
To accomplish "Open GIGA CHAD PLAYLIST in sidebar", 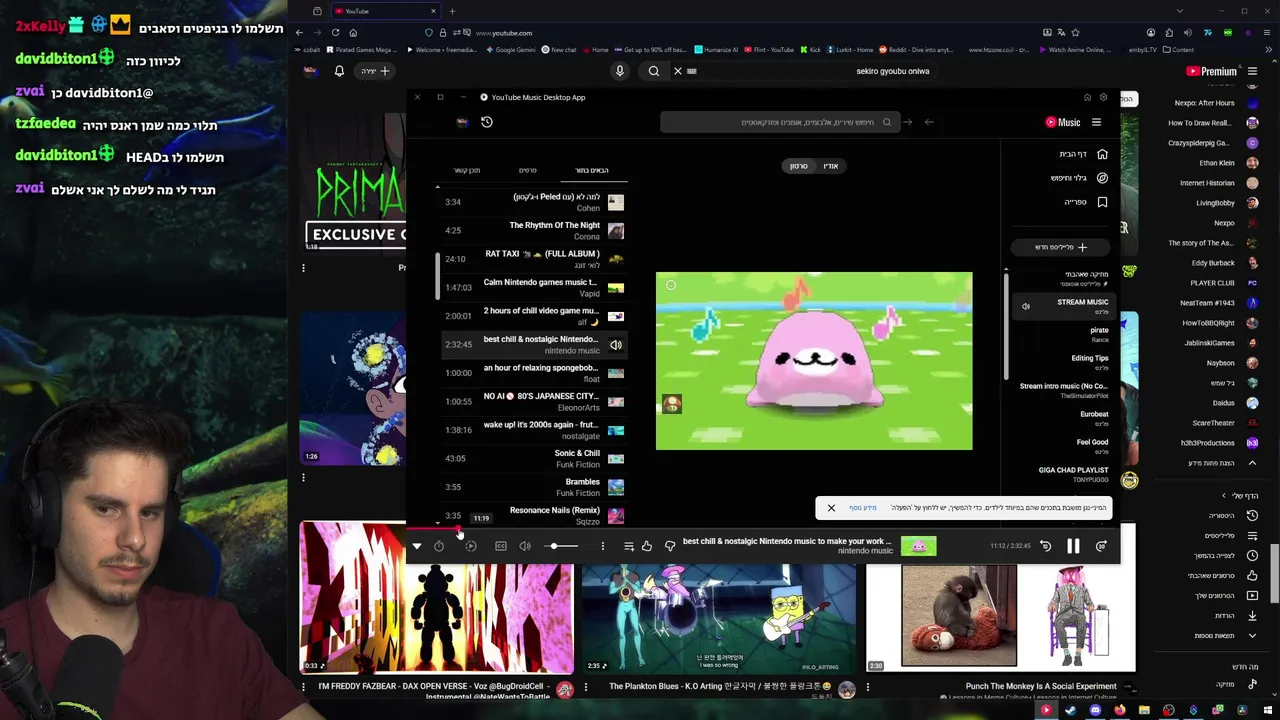I will tap(1066, 474).
